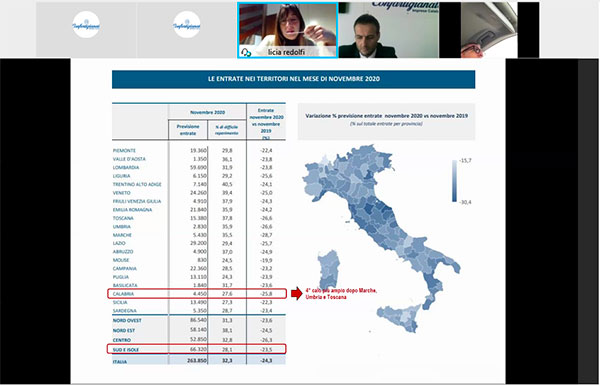
Task: Click the 'PUGLIA' row label
Action: pyautogui.click(x=121, y=277)
